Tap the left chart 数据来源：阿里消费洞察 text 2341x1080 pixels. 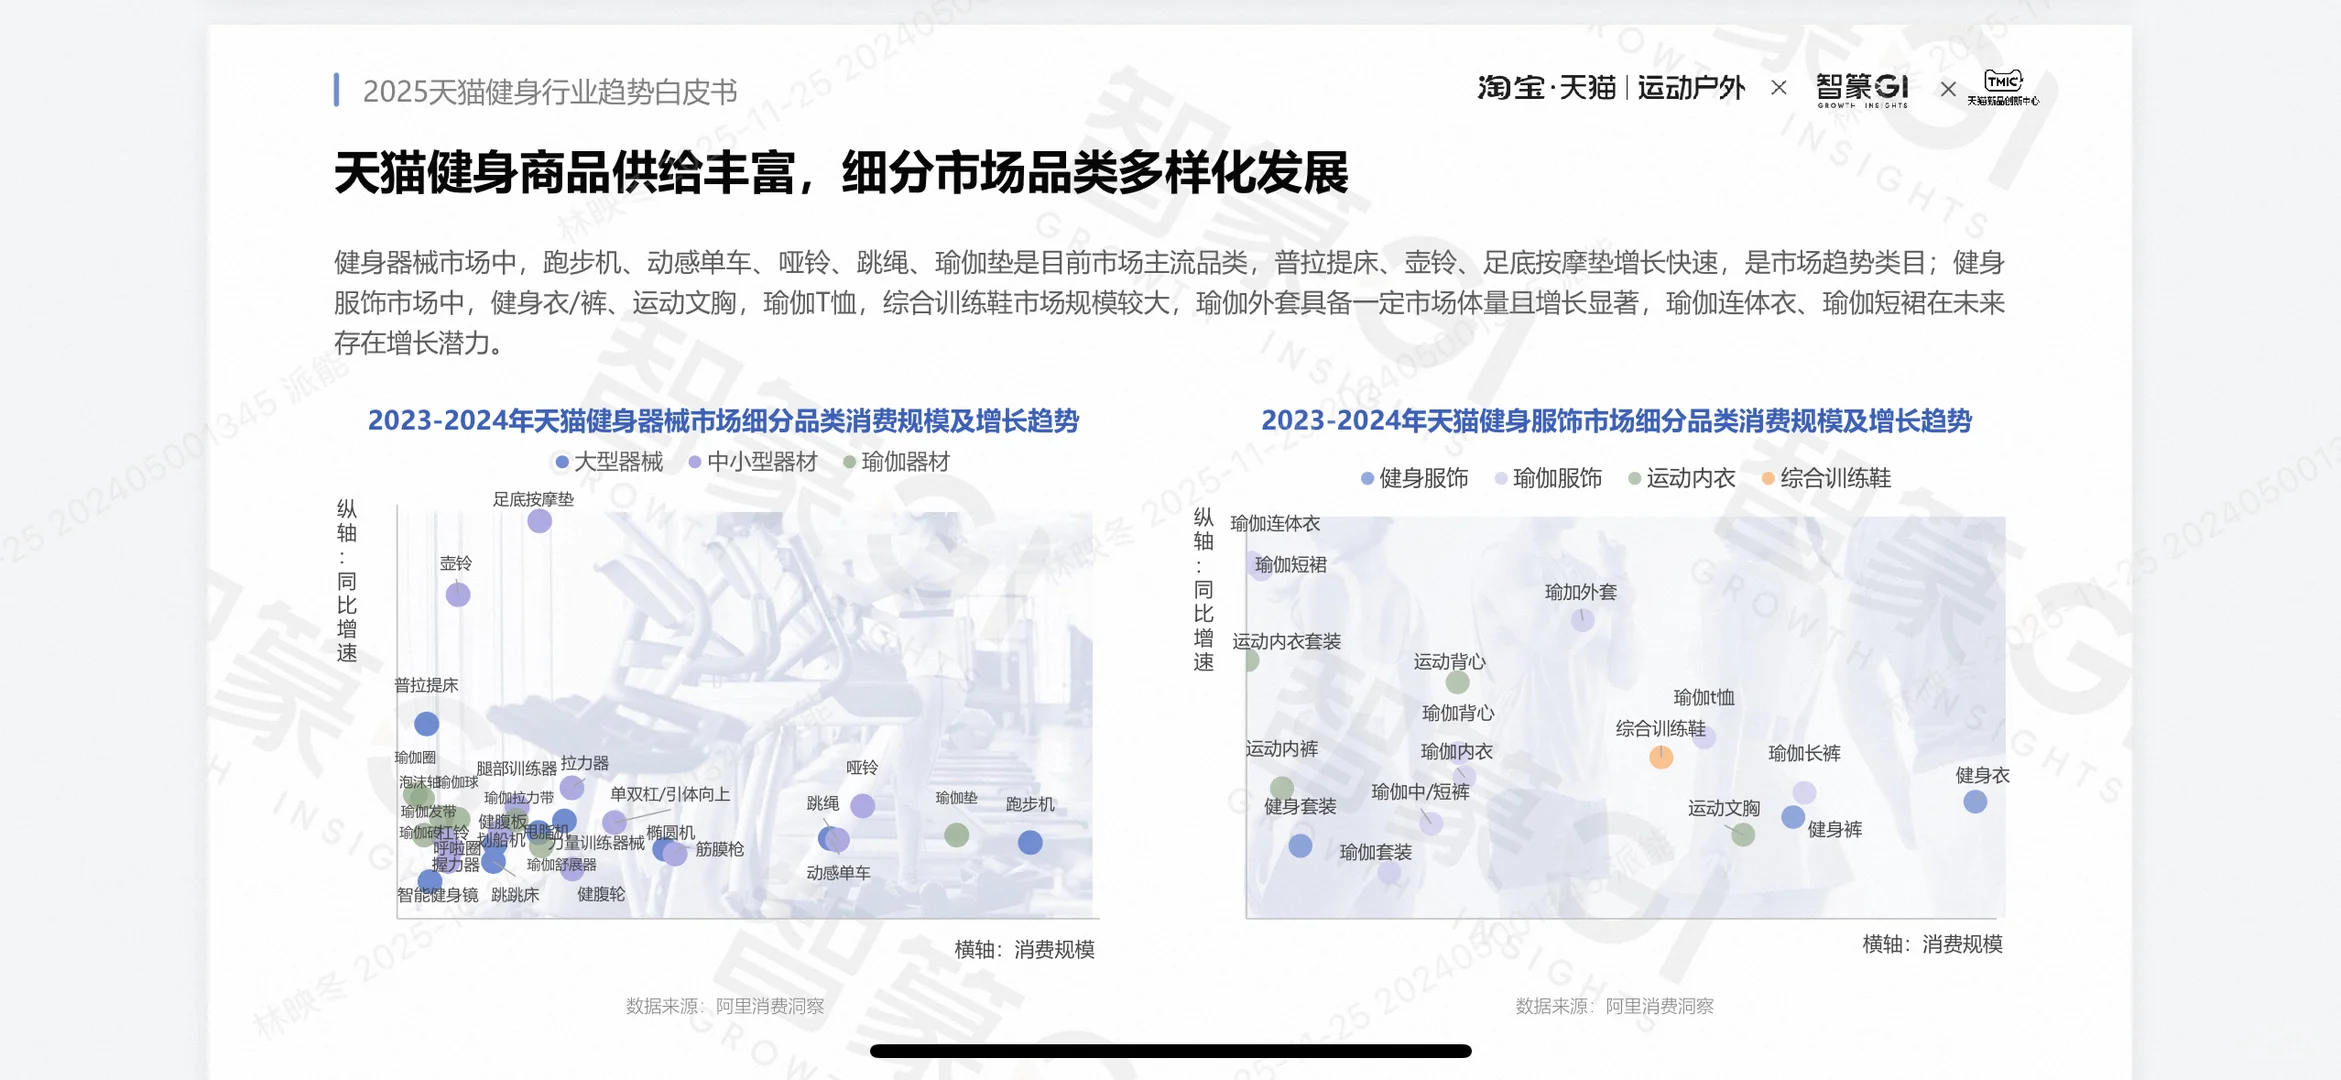coord(725,1006)
